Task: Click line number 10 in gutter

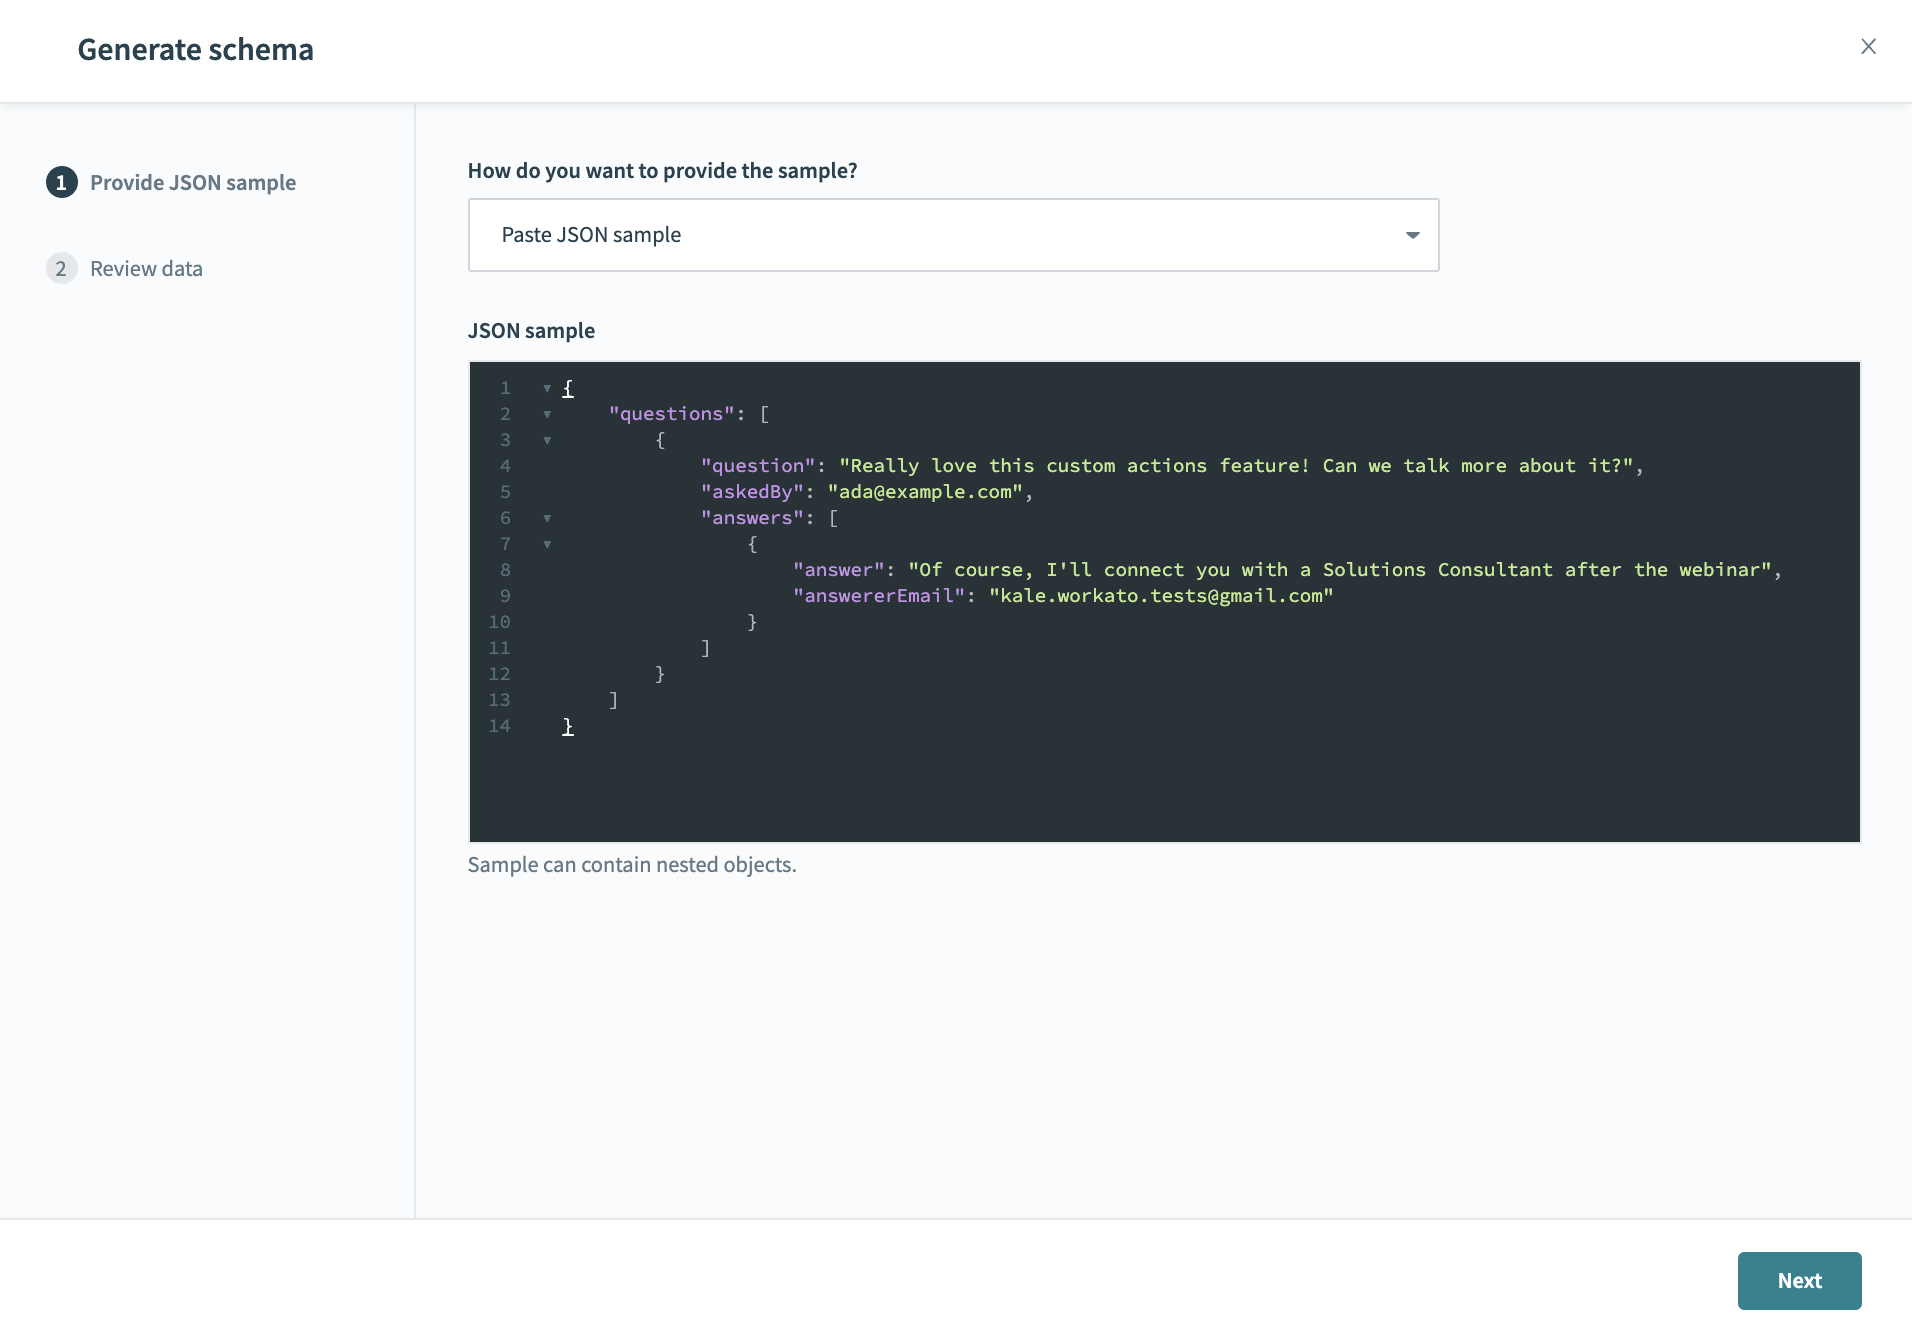Action: coord(499,622)
